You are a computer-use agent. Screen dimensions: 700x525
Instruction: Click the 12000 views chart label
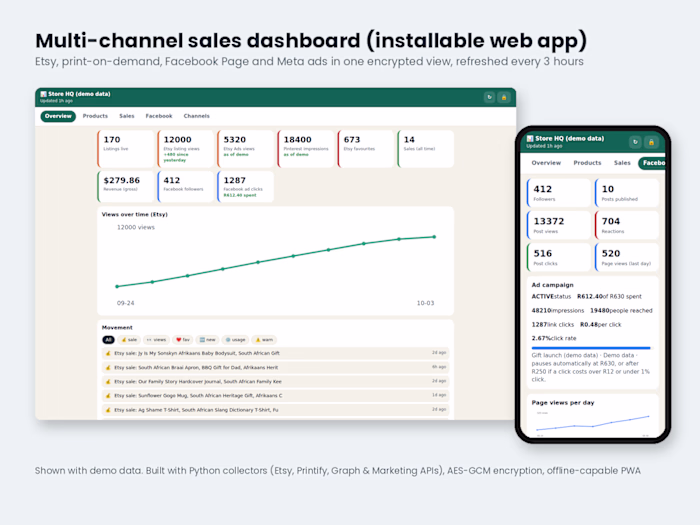[136, 227]
